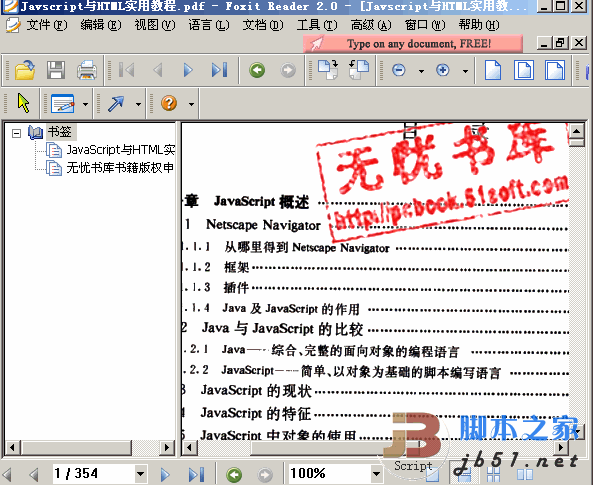The image size is (593, 485).
Task: Open the 窗口(W) menu
Action: (425, 25)
